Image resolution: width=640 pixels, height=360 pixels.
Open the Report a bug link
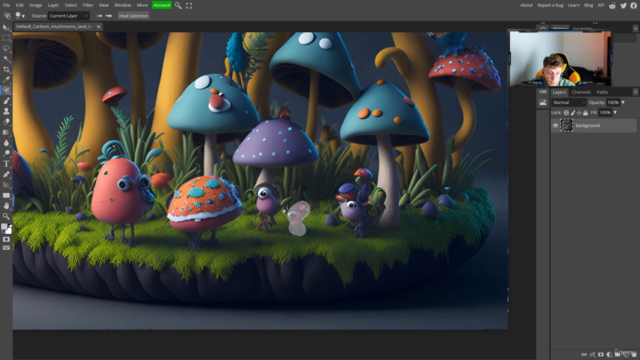click(550, 5)
